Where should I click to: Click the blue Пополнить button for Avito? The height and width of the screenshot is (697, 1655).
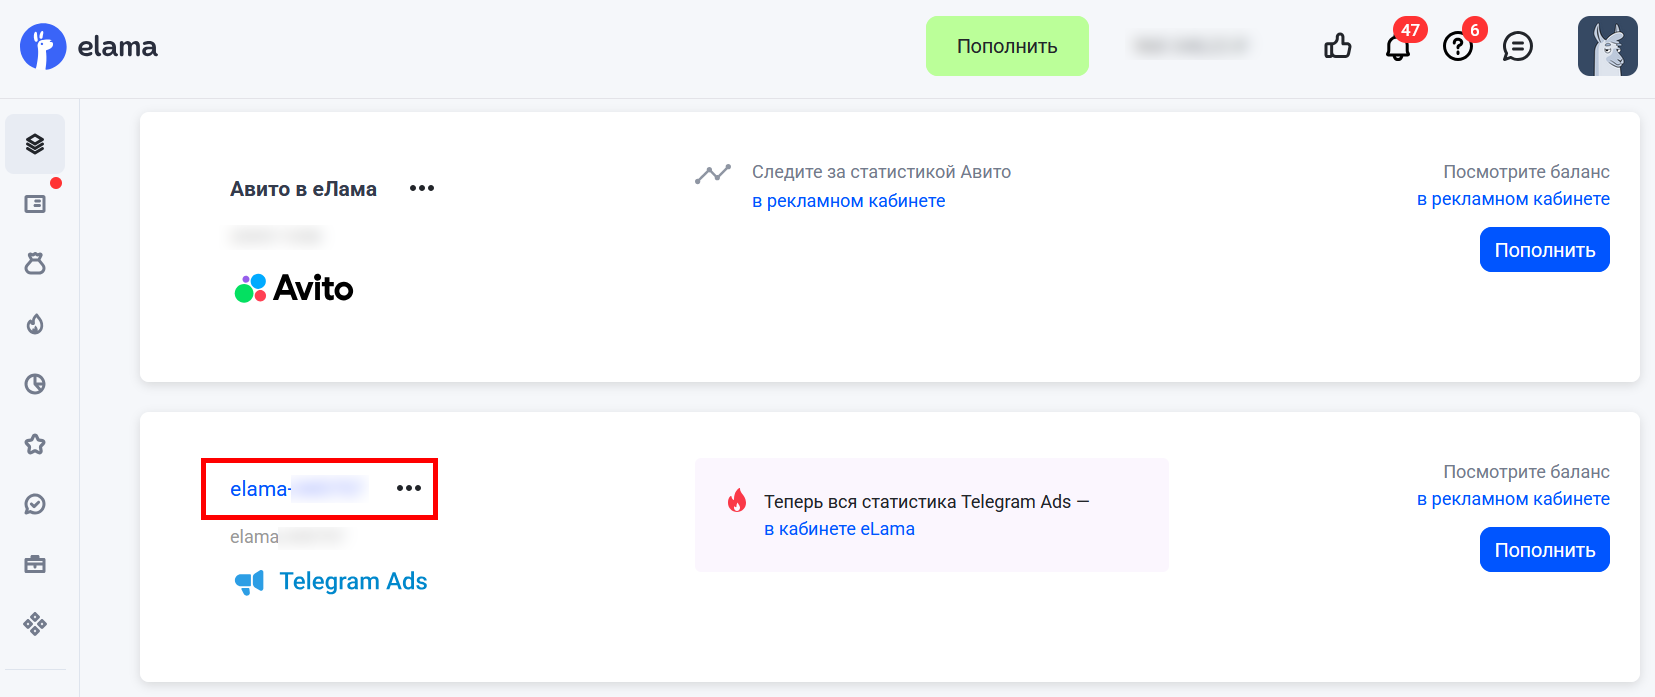(1544, 250)
